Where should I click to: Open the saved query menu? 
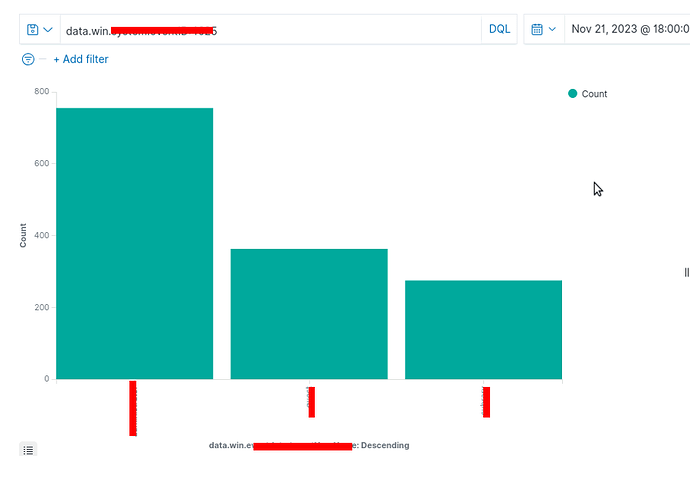pyautogui.click(x=40, y=30)
